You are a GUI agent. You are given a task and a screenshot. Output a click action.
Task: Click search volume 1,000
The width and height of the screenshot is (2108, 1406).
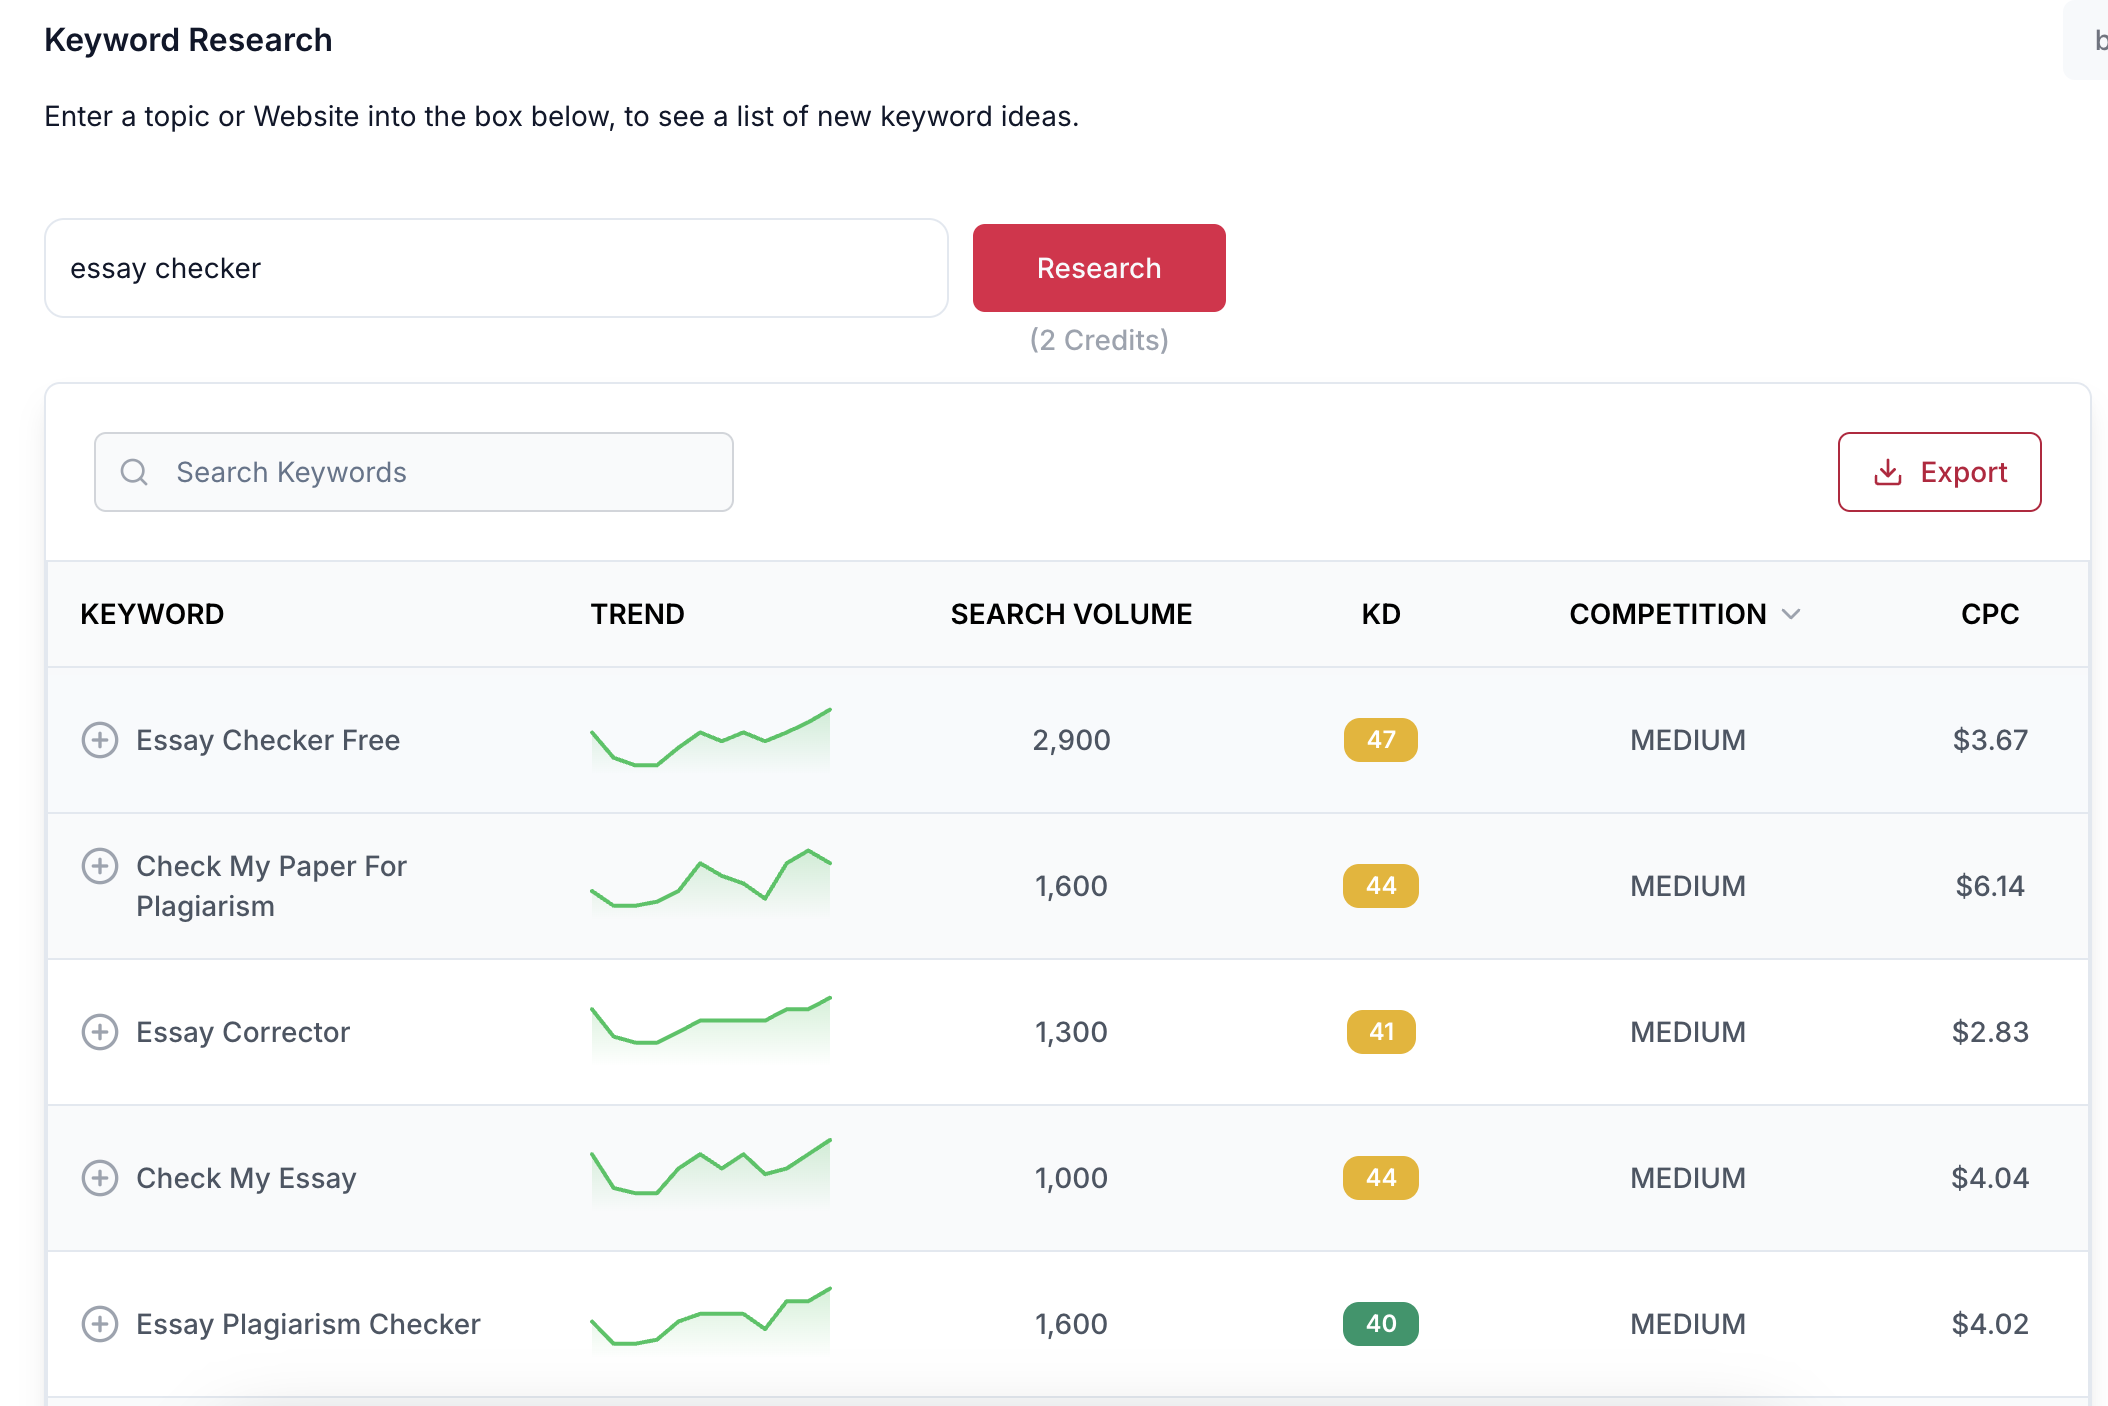click(x=1071, y=1178)
